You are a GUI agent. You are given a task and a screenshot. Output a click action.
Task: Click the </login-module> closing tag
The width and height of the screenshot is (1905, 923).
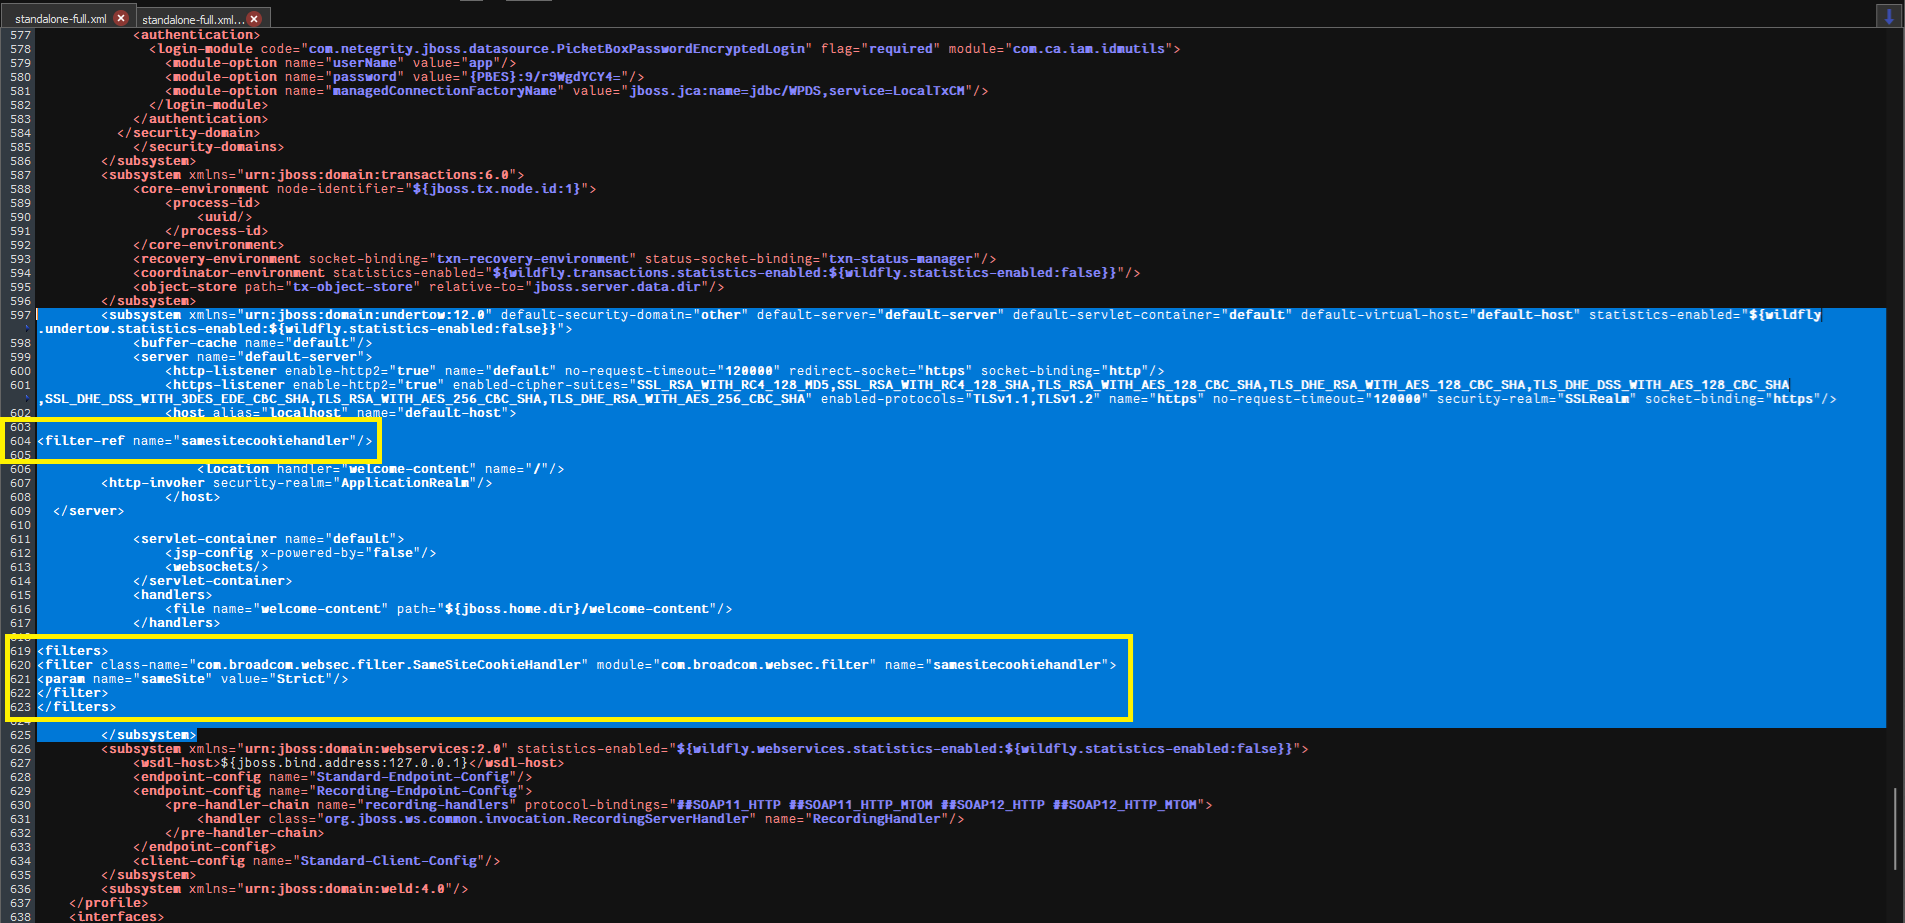tap(209, 105)
